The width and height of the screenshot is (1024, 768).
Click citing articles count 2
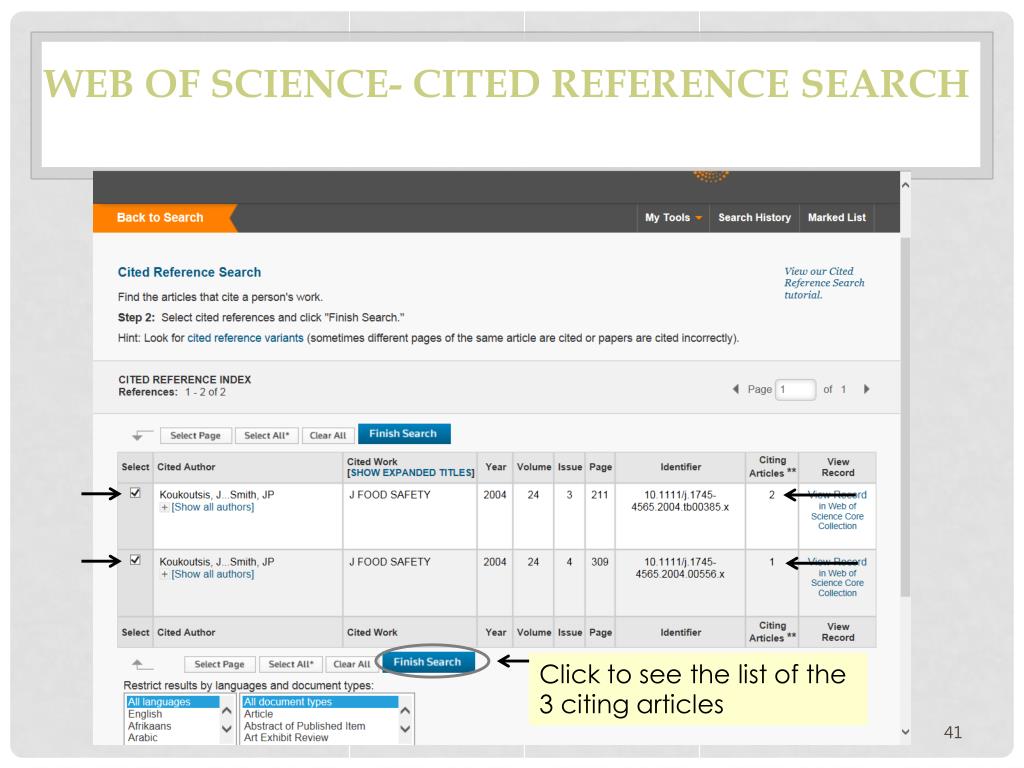coord(771,495)
